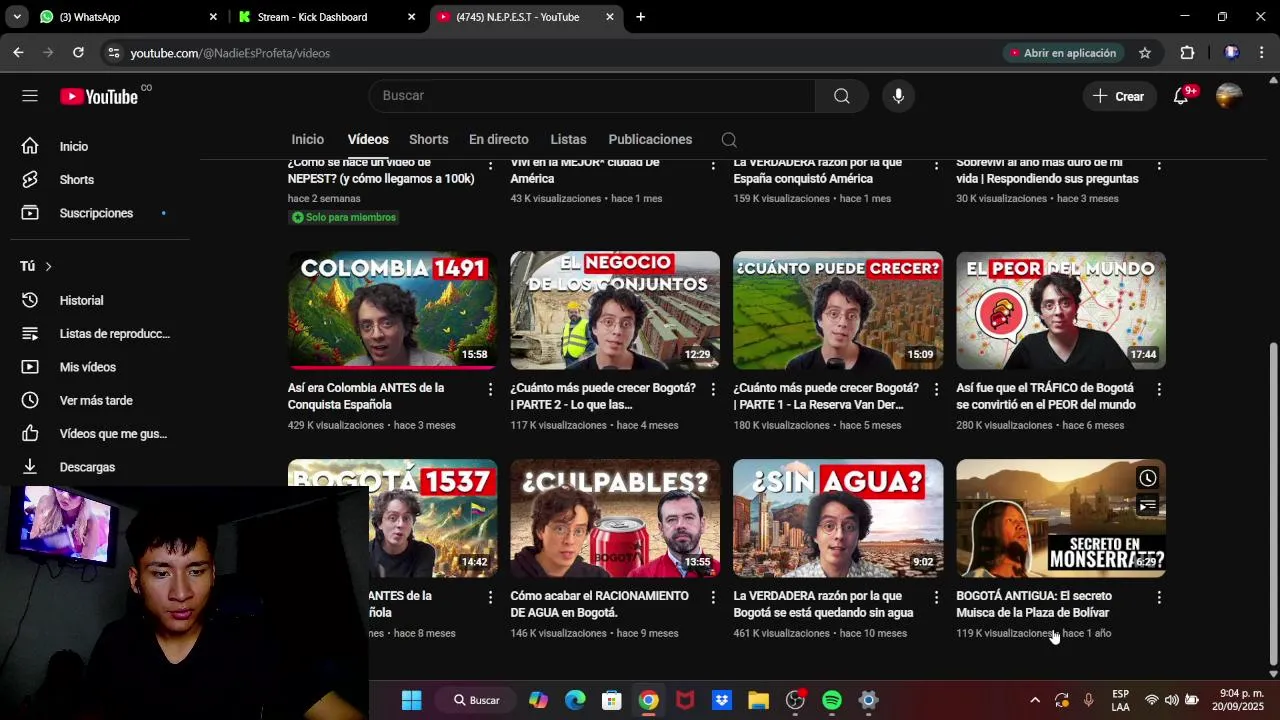This screenshot has width=1280, height=720.
Task: Start voice search with microphone icon
Action: tap(898, 96)
